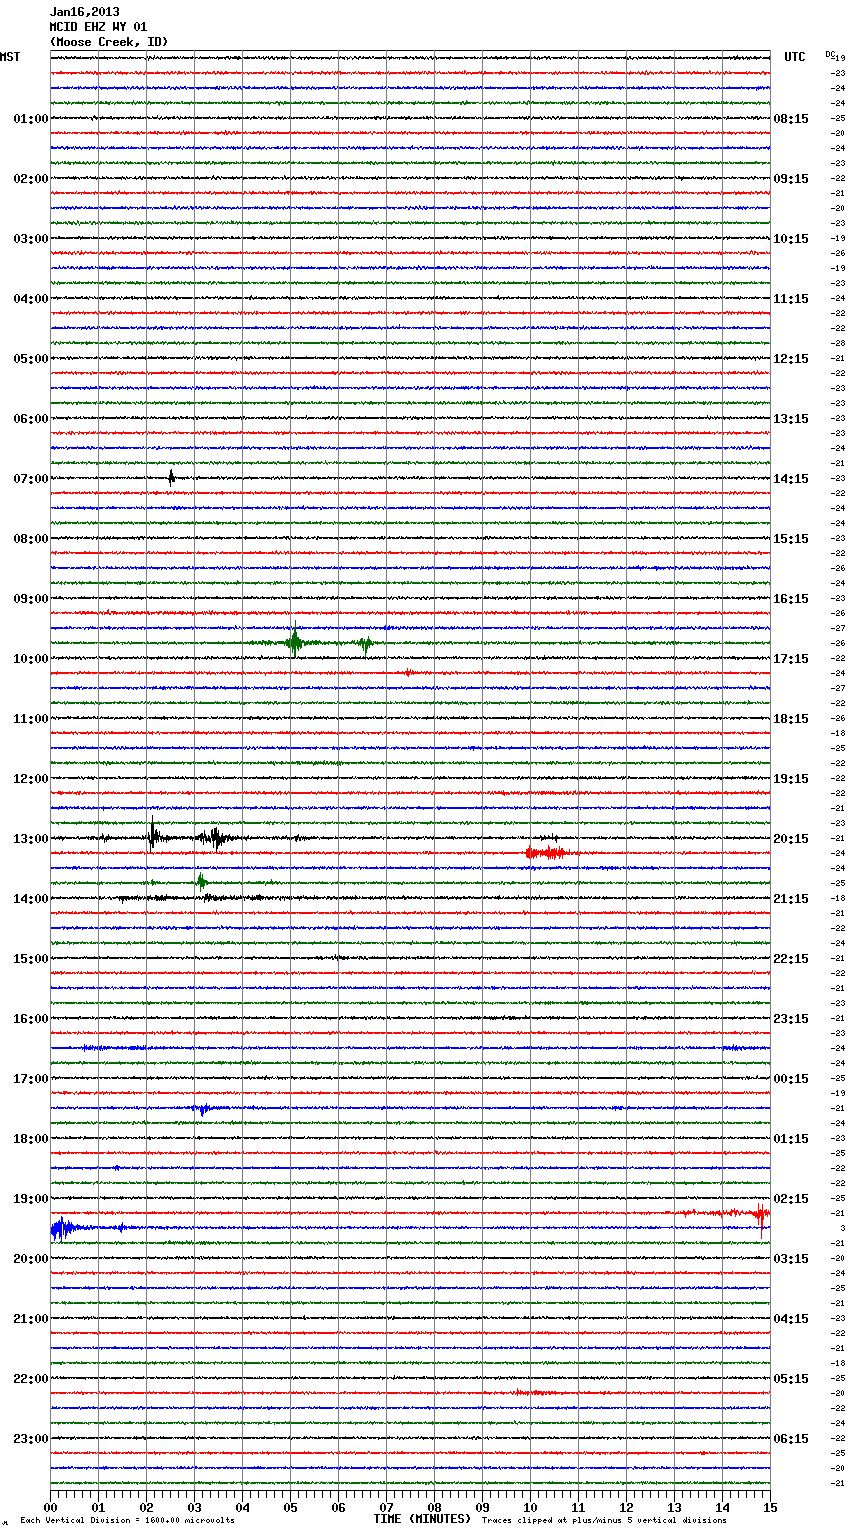Select the 09:00 MST hour label

point(30,599)
